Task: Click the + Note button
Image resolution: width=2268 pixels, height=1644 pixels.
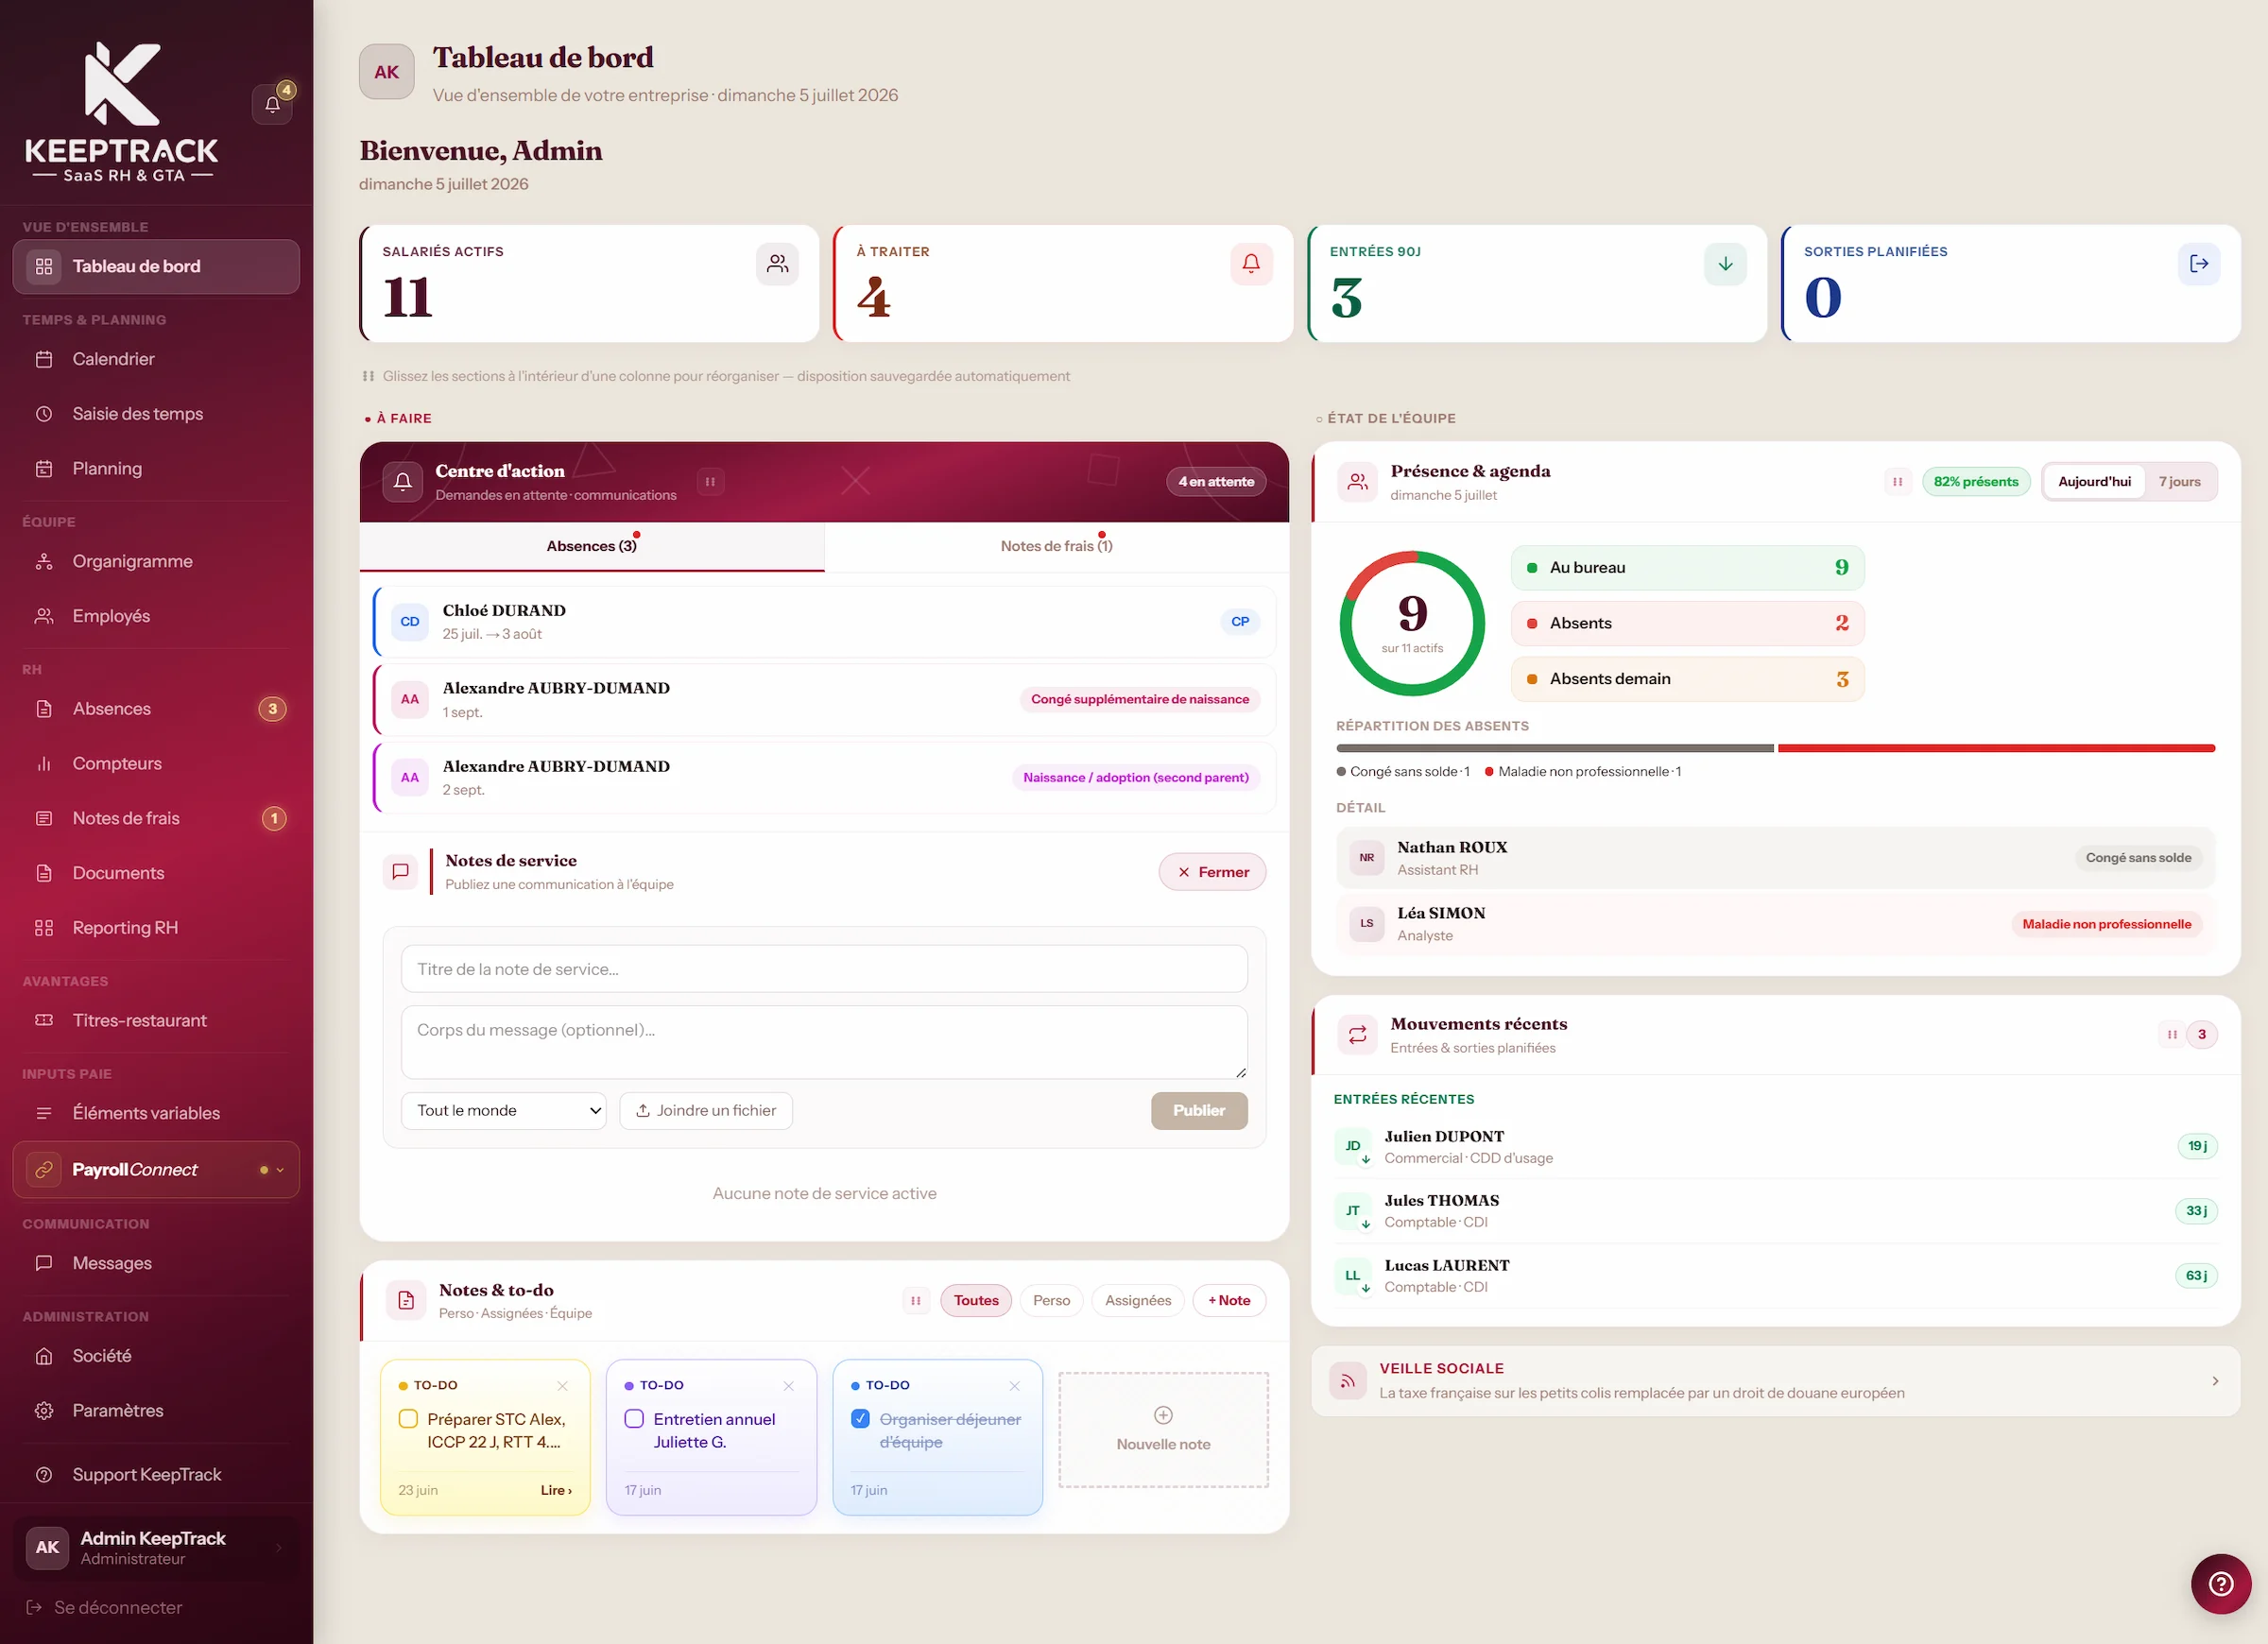Action: pyautogui.click(x=1229, y=1301)
